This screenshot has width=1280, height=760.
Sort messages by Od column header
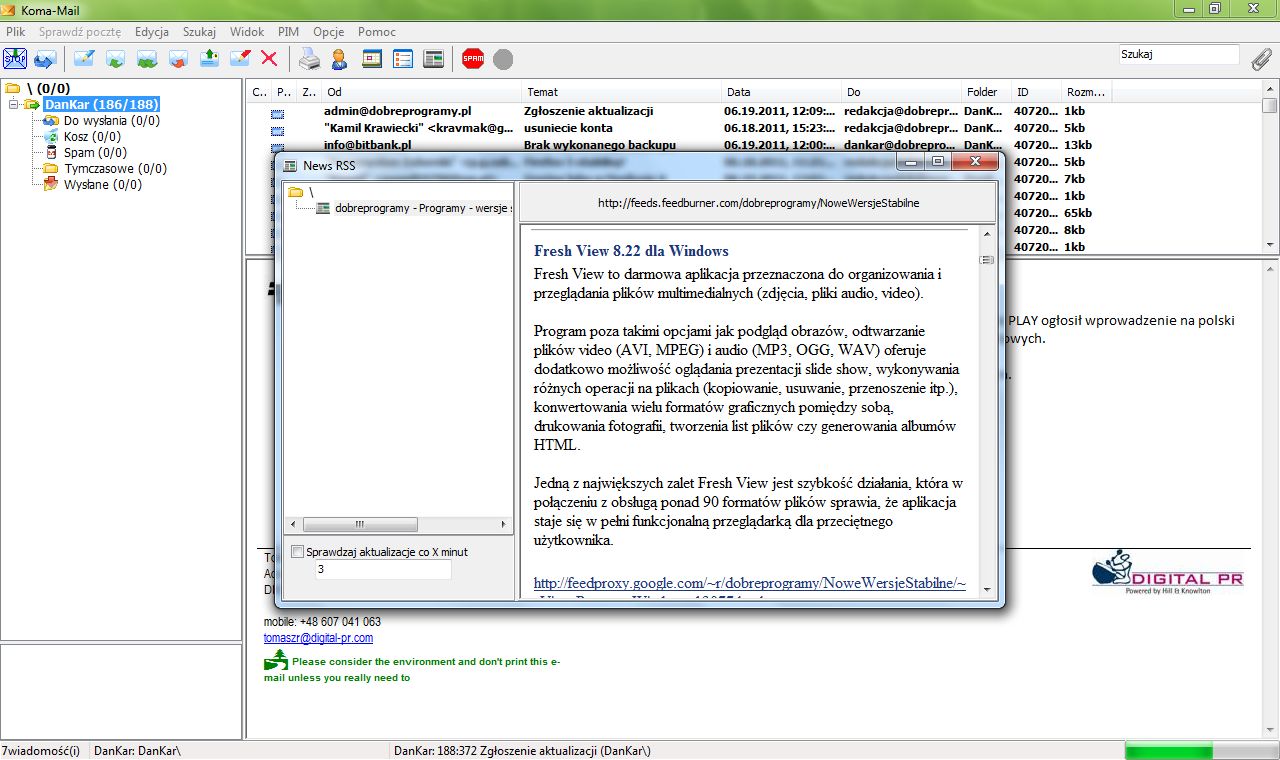[421, 92]
